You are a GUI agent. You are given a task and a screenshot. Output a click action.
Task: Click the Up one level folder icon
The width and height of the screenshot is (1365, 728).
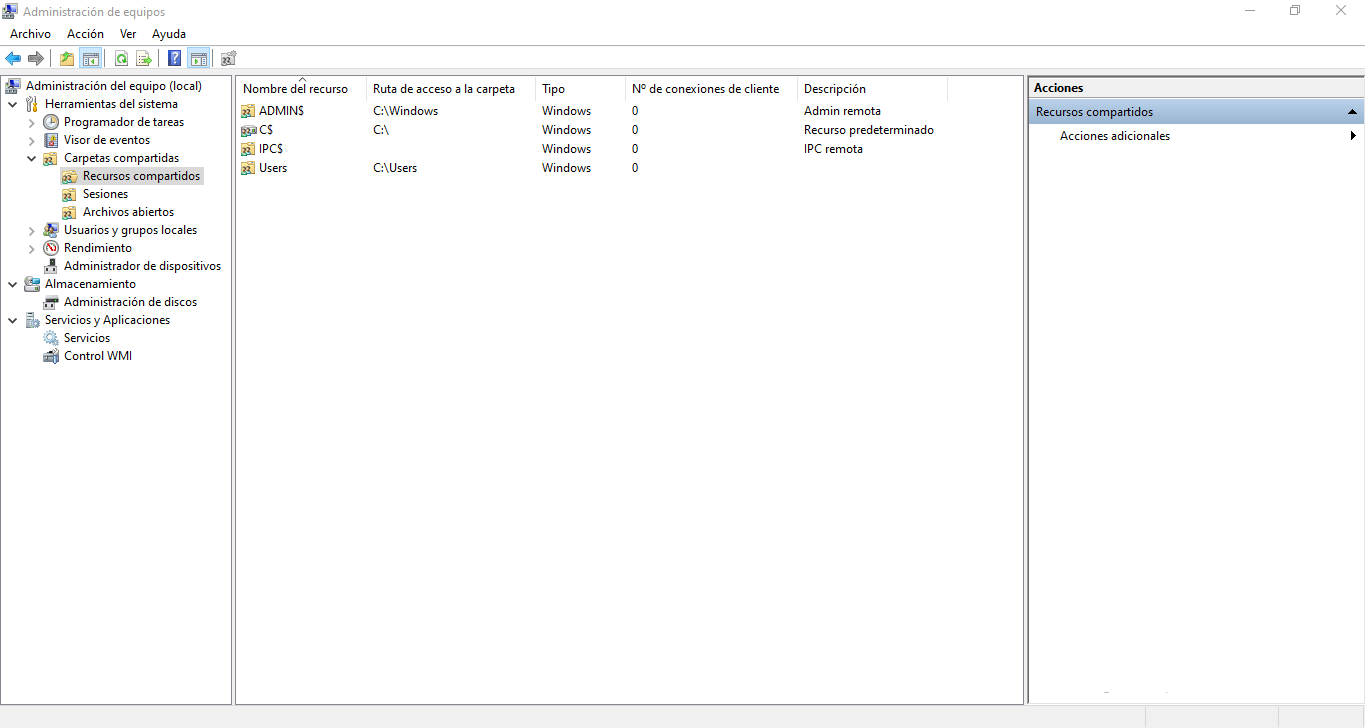[x=66, y=58]
